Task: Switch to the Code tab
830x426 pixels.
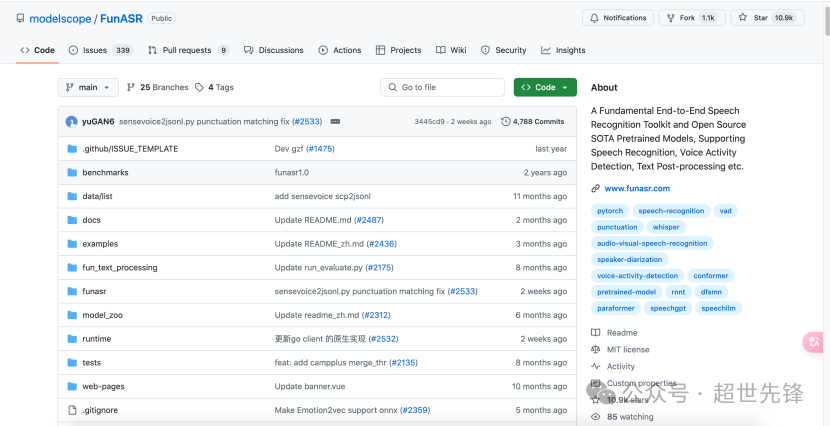Action: tap(38, 50)
